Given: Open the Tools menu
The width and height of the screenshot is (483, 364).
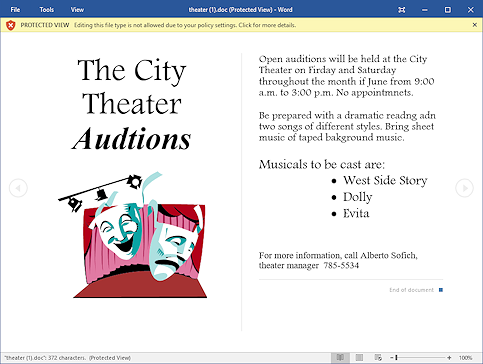Looking at the screenshot, I should point(47,10).
